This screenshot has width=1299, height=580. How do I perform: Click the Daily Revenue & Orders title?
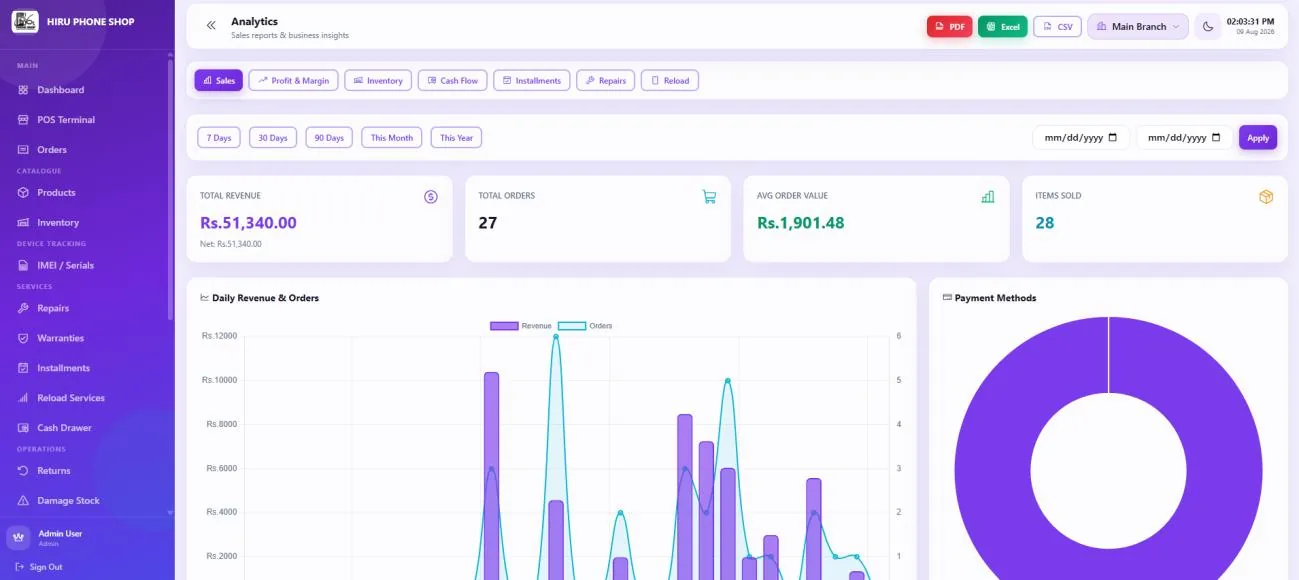point(265,298)
